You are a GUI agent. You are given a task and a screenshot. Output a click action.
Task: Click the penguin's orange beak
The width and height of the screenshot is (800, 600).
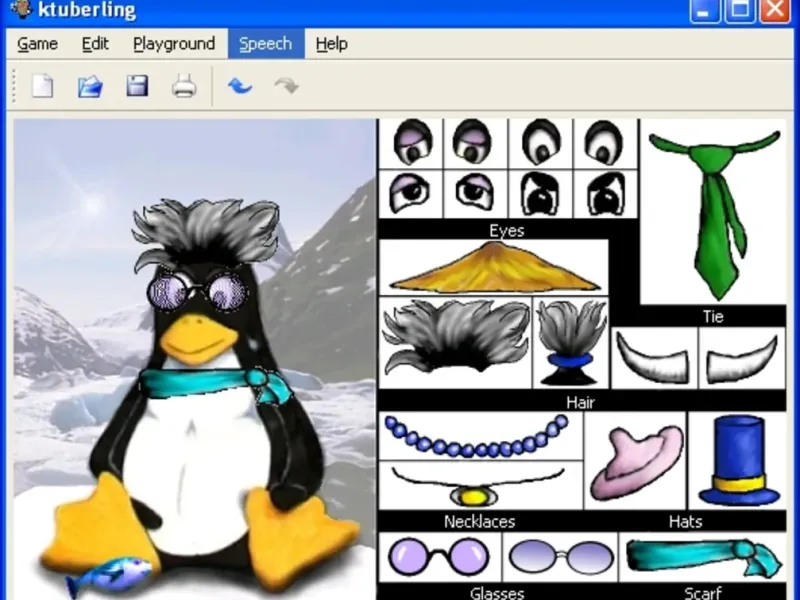198,338
